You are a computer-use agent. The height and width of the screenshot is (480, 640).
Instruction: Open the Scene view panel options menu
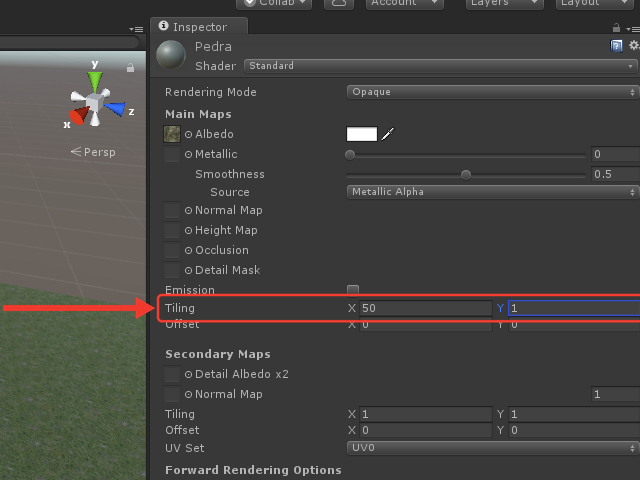(136, 29)
